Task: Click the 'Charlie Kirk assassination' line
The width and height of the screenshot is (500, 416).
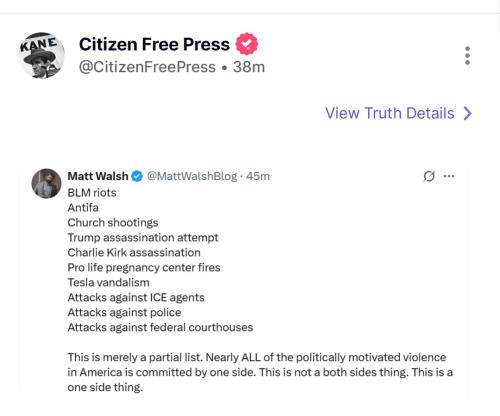Action: click(x=134, y=252)
